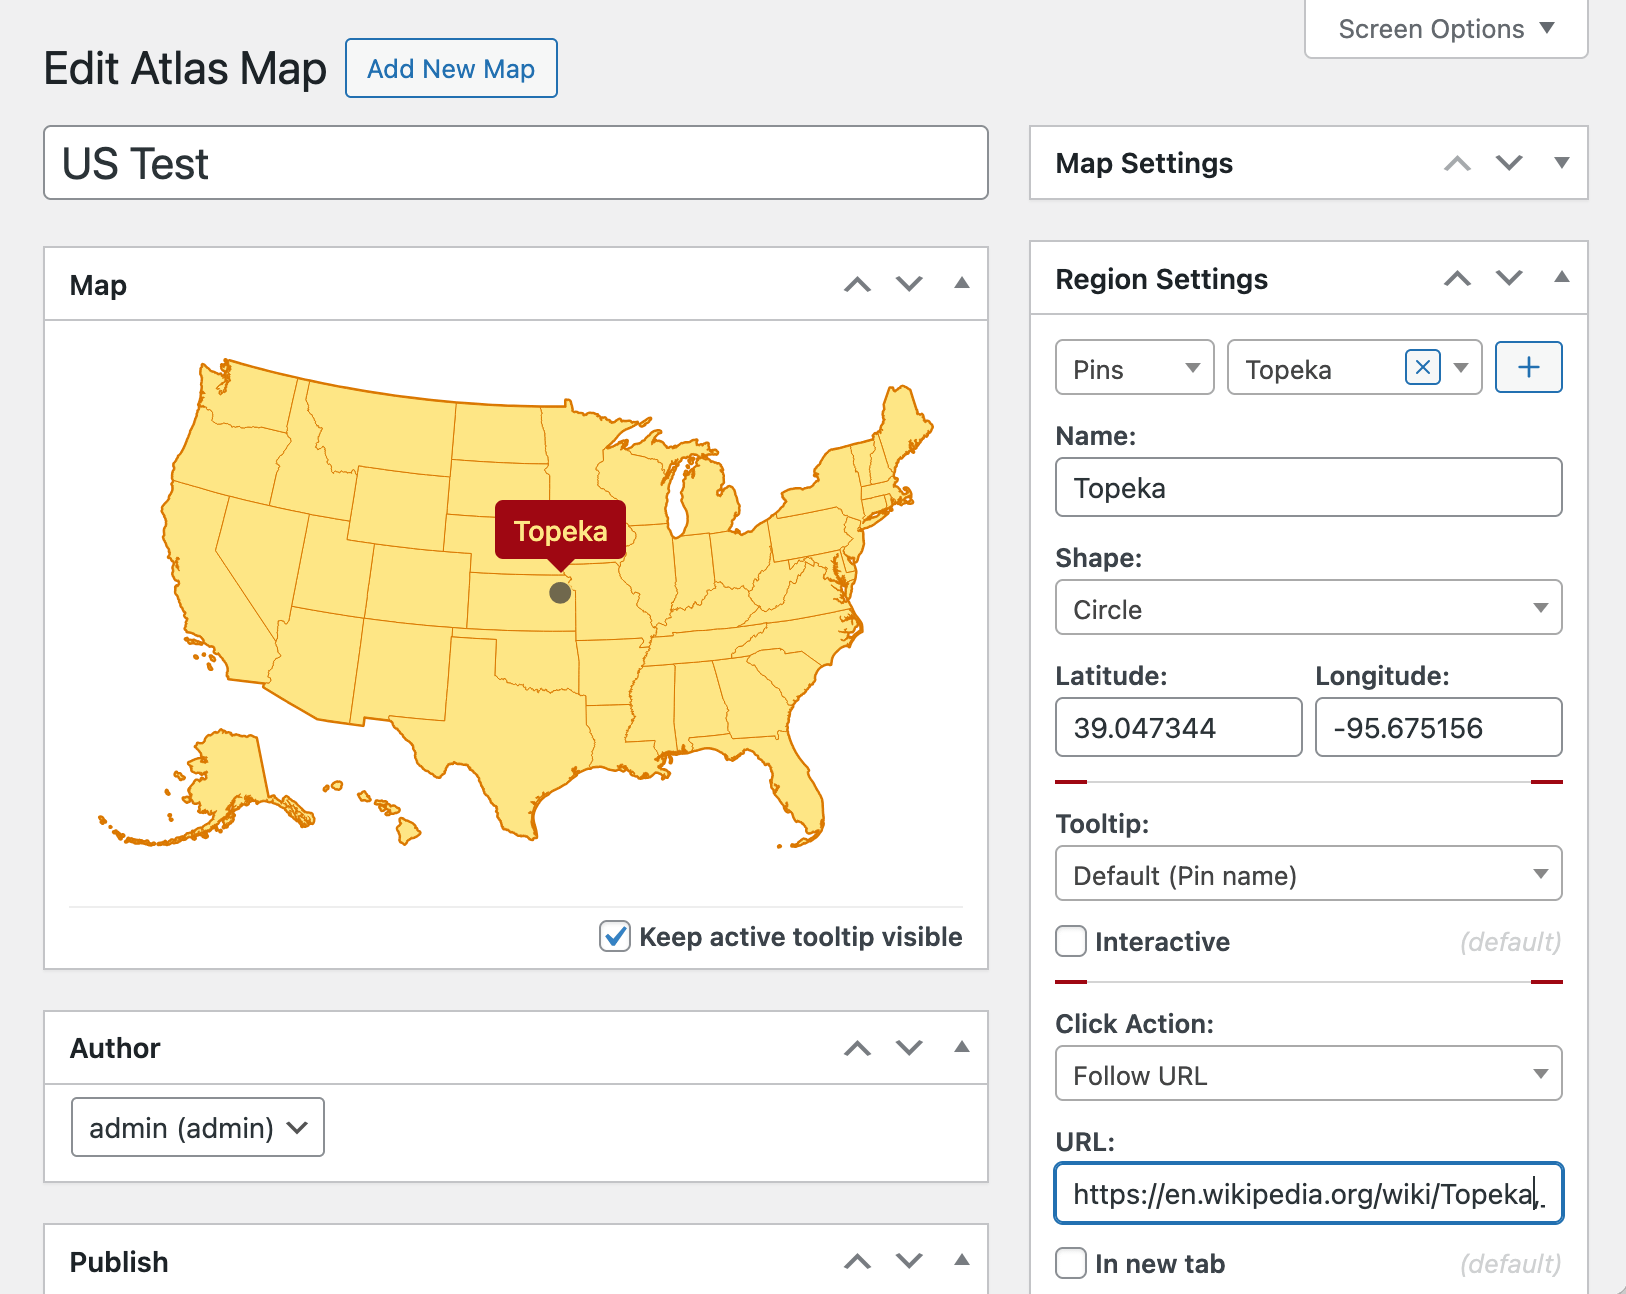Viewport: 1626px width, 1294px height.
Task: Select the Topeka pin on the map
Action: (x=560, y=593)
